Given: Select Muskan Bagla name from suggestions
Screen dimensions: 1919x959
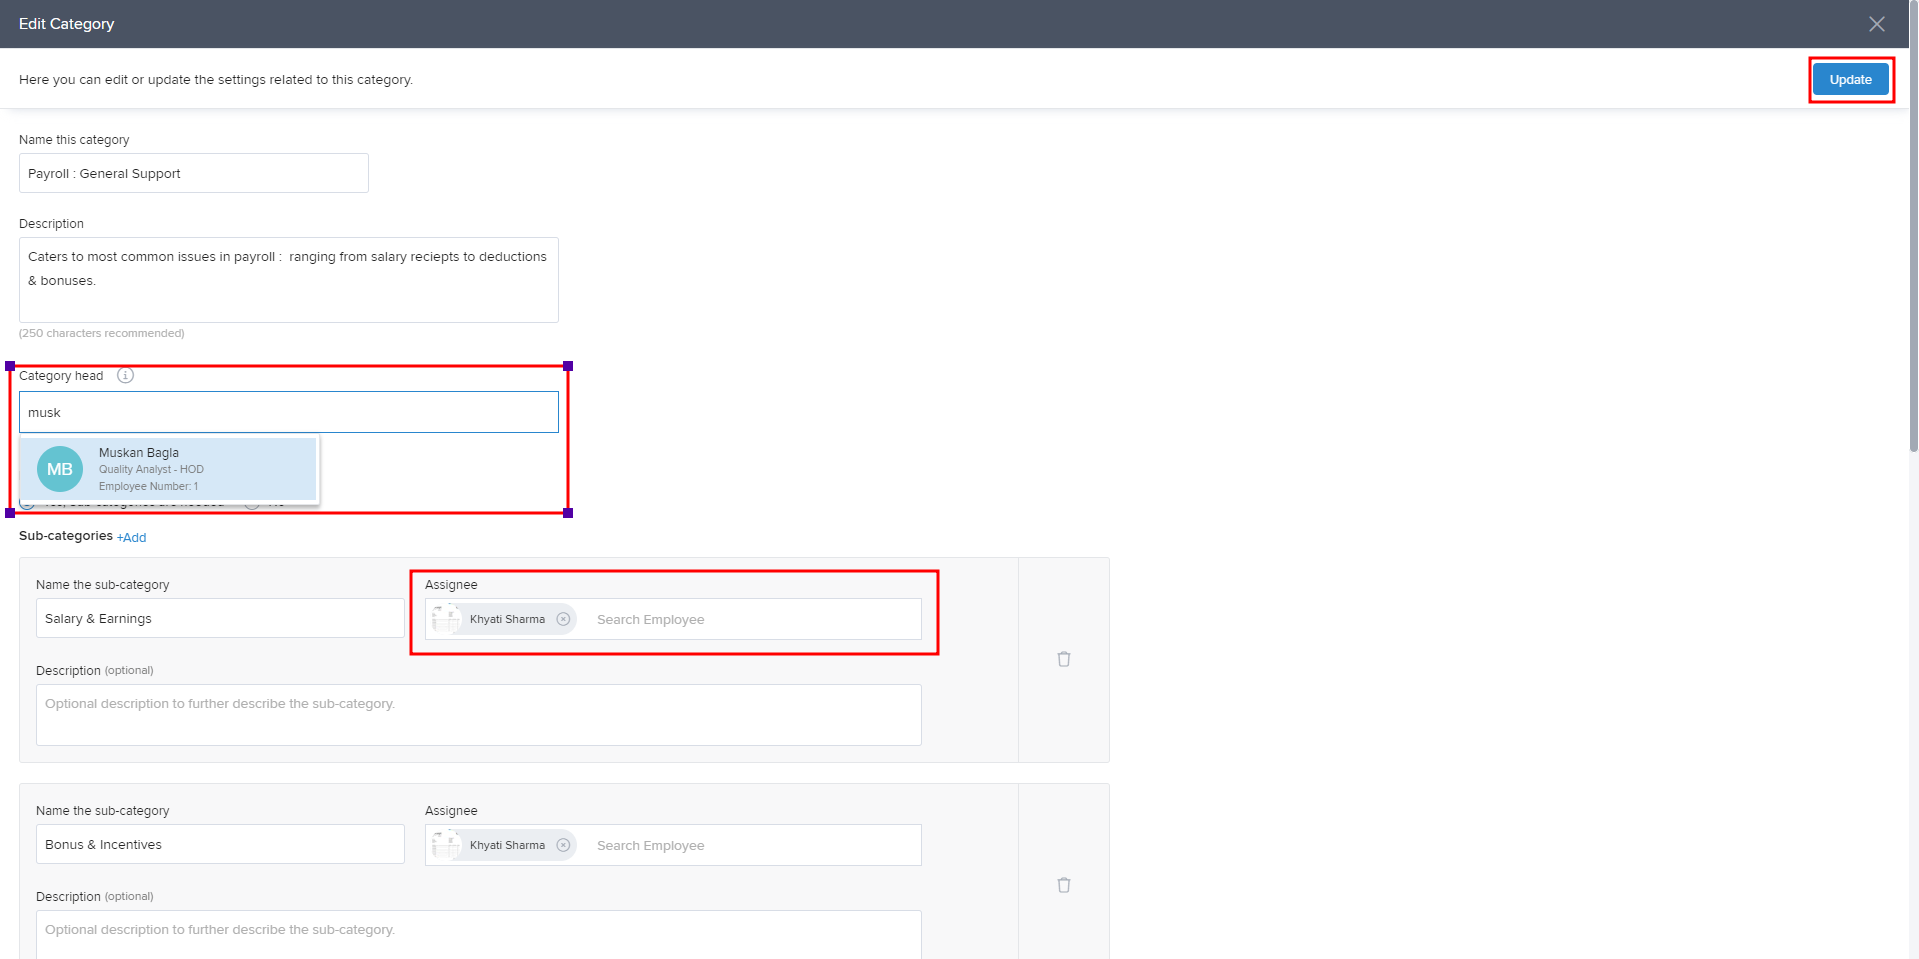Looking at the screenshot, I should 139,453.
